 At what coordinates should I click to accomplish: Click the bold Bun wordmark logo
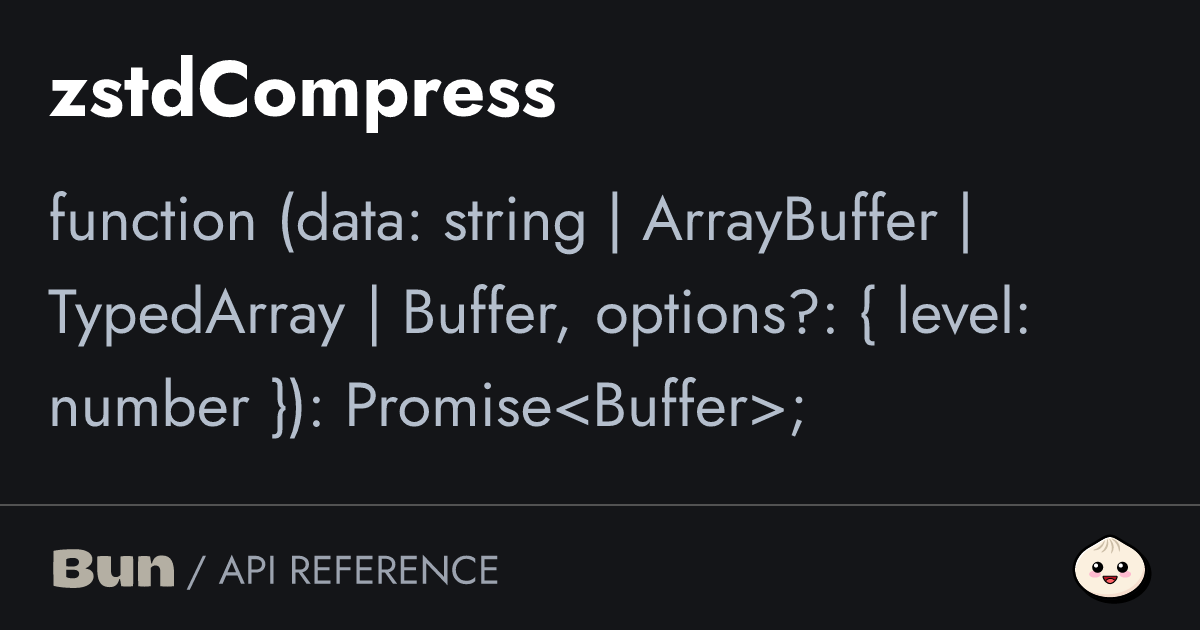(113, 569)
